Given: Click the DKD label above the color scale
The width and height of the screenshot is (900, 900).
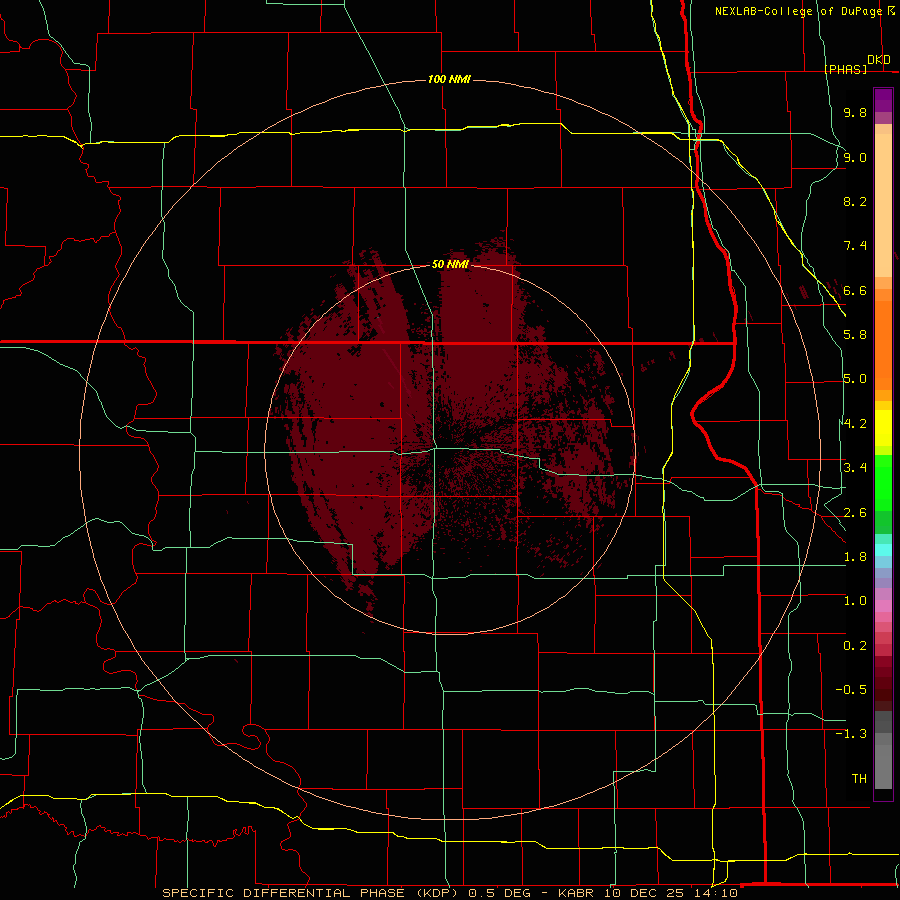Looking at the screenshot, I should [879, 60].
